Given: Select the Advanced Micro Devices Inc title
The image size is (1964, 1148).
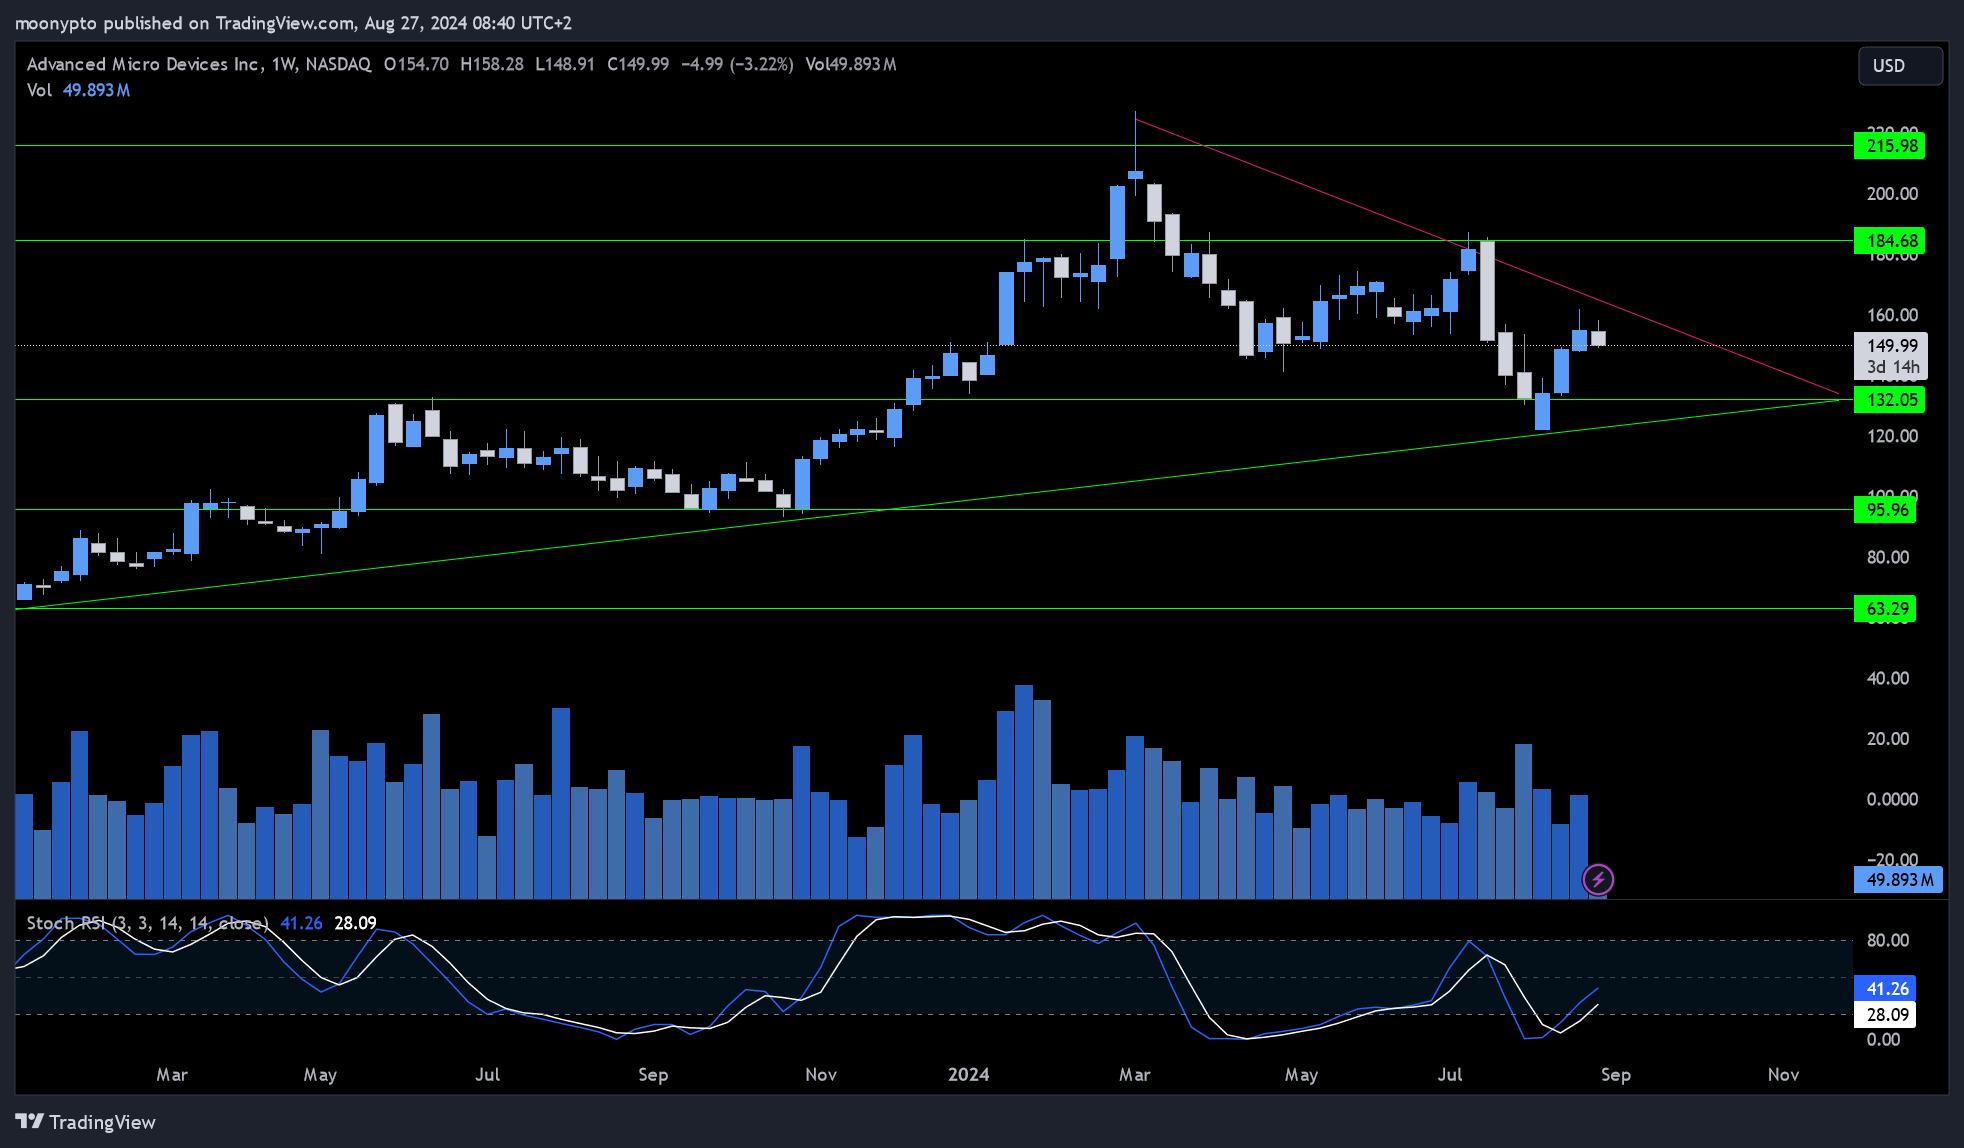Looking at the screenshot, I should pos(143,64).
